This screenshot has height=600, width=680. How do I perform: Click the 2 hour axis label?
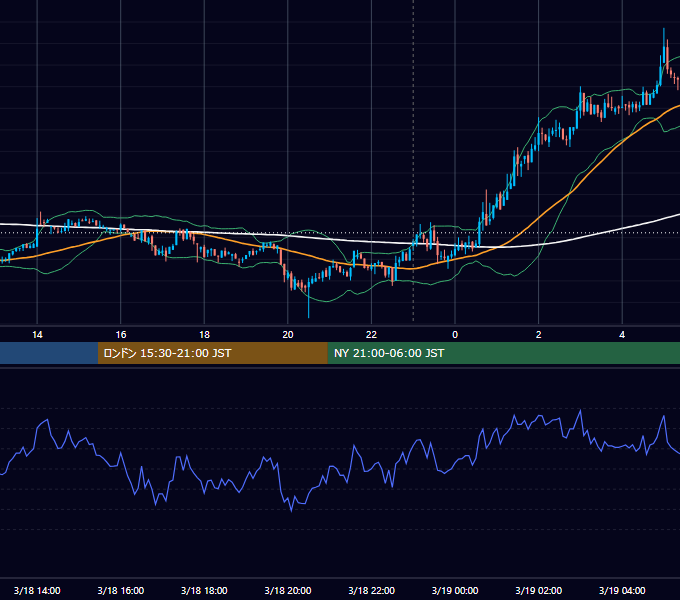[x=539, y=335]
